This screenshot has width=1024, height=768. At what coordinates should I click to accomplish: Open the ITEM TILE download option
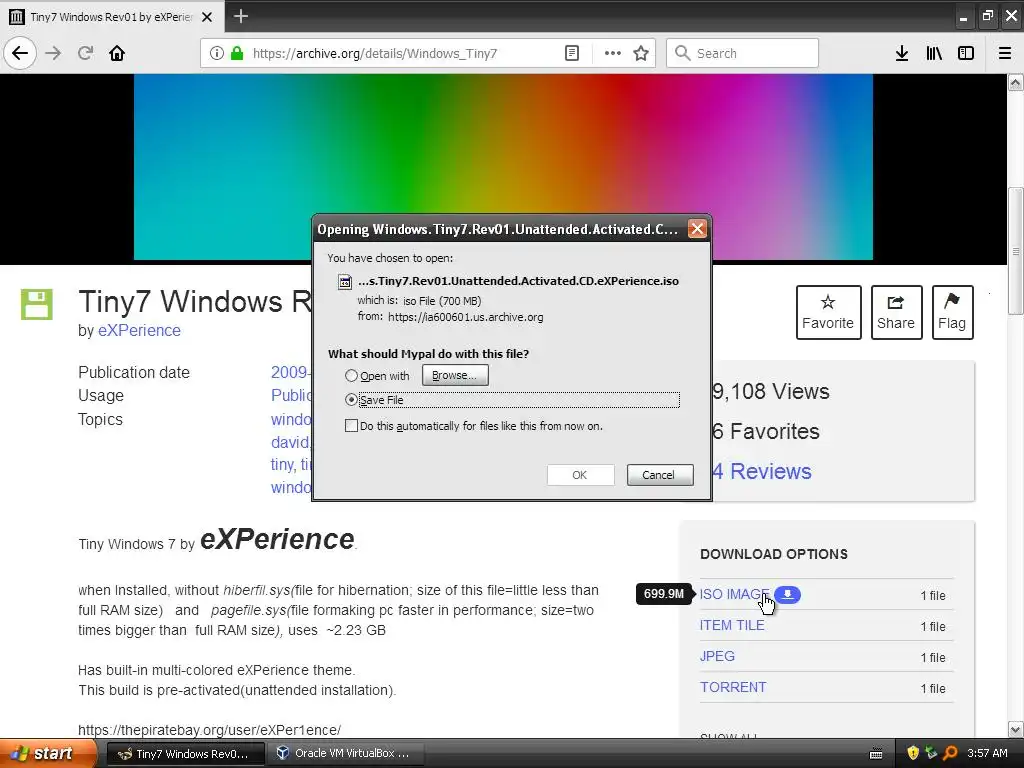pyautogui.click(x=731, y=625)
